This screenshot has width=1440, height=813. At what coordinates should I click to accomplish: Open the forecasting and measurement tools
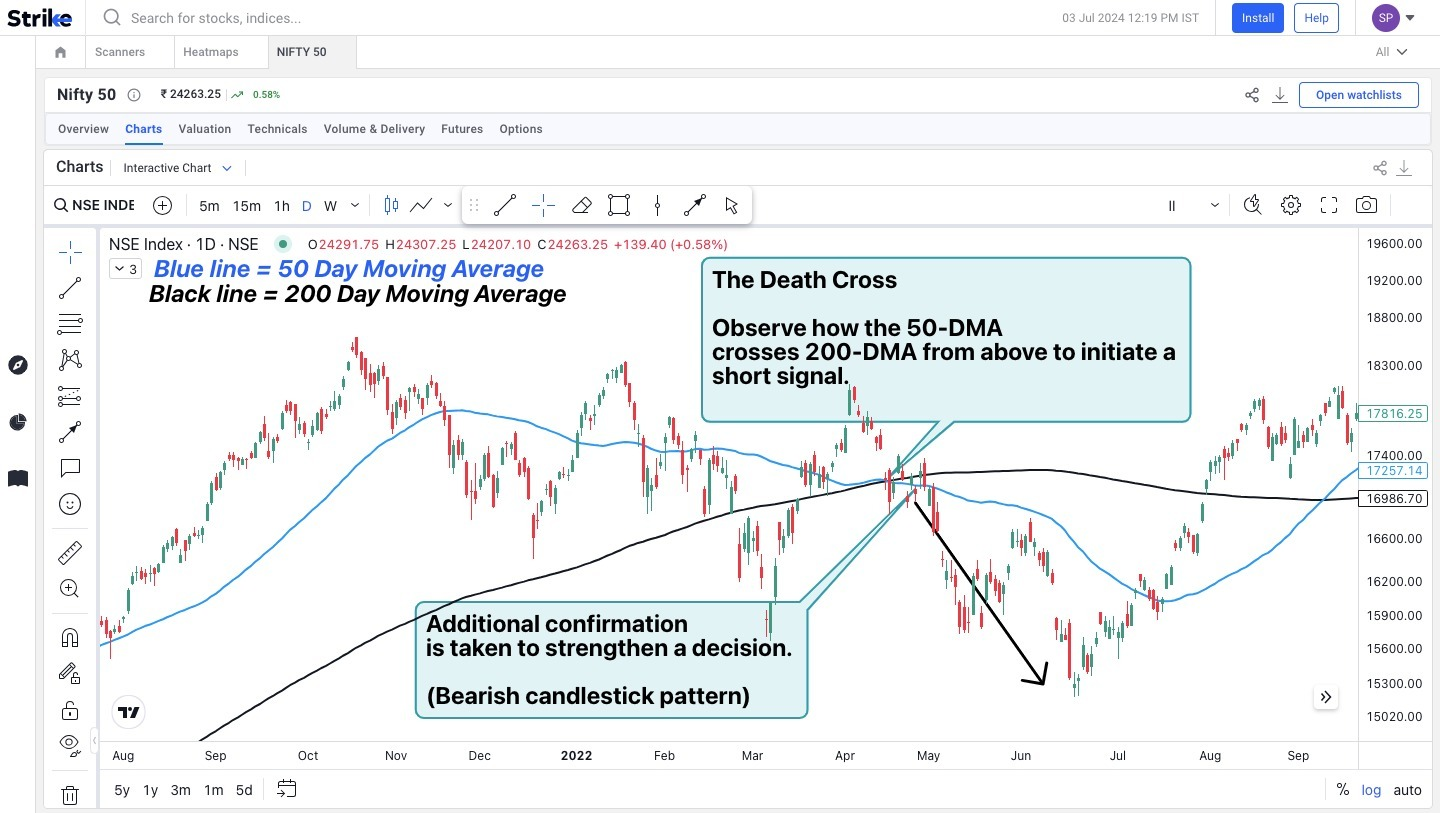click(x=70, y=396)
